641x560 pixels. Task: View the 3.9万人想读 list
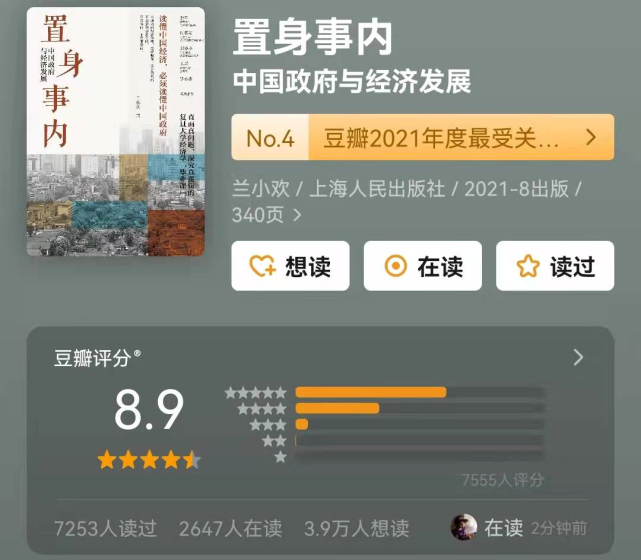point(357,528)
